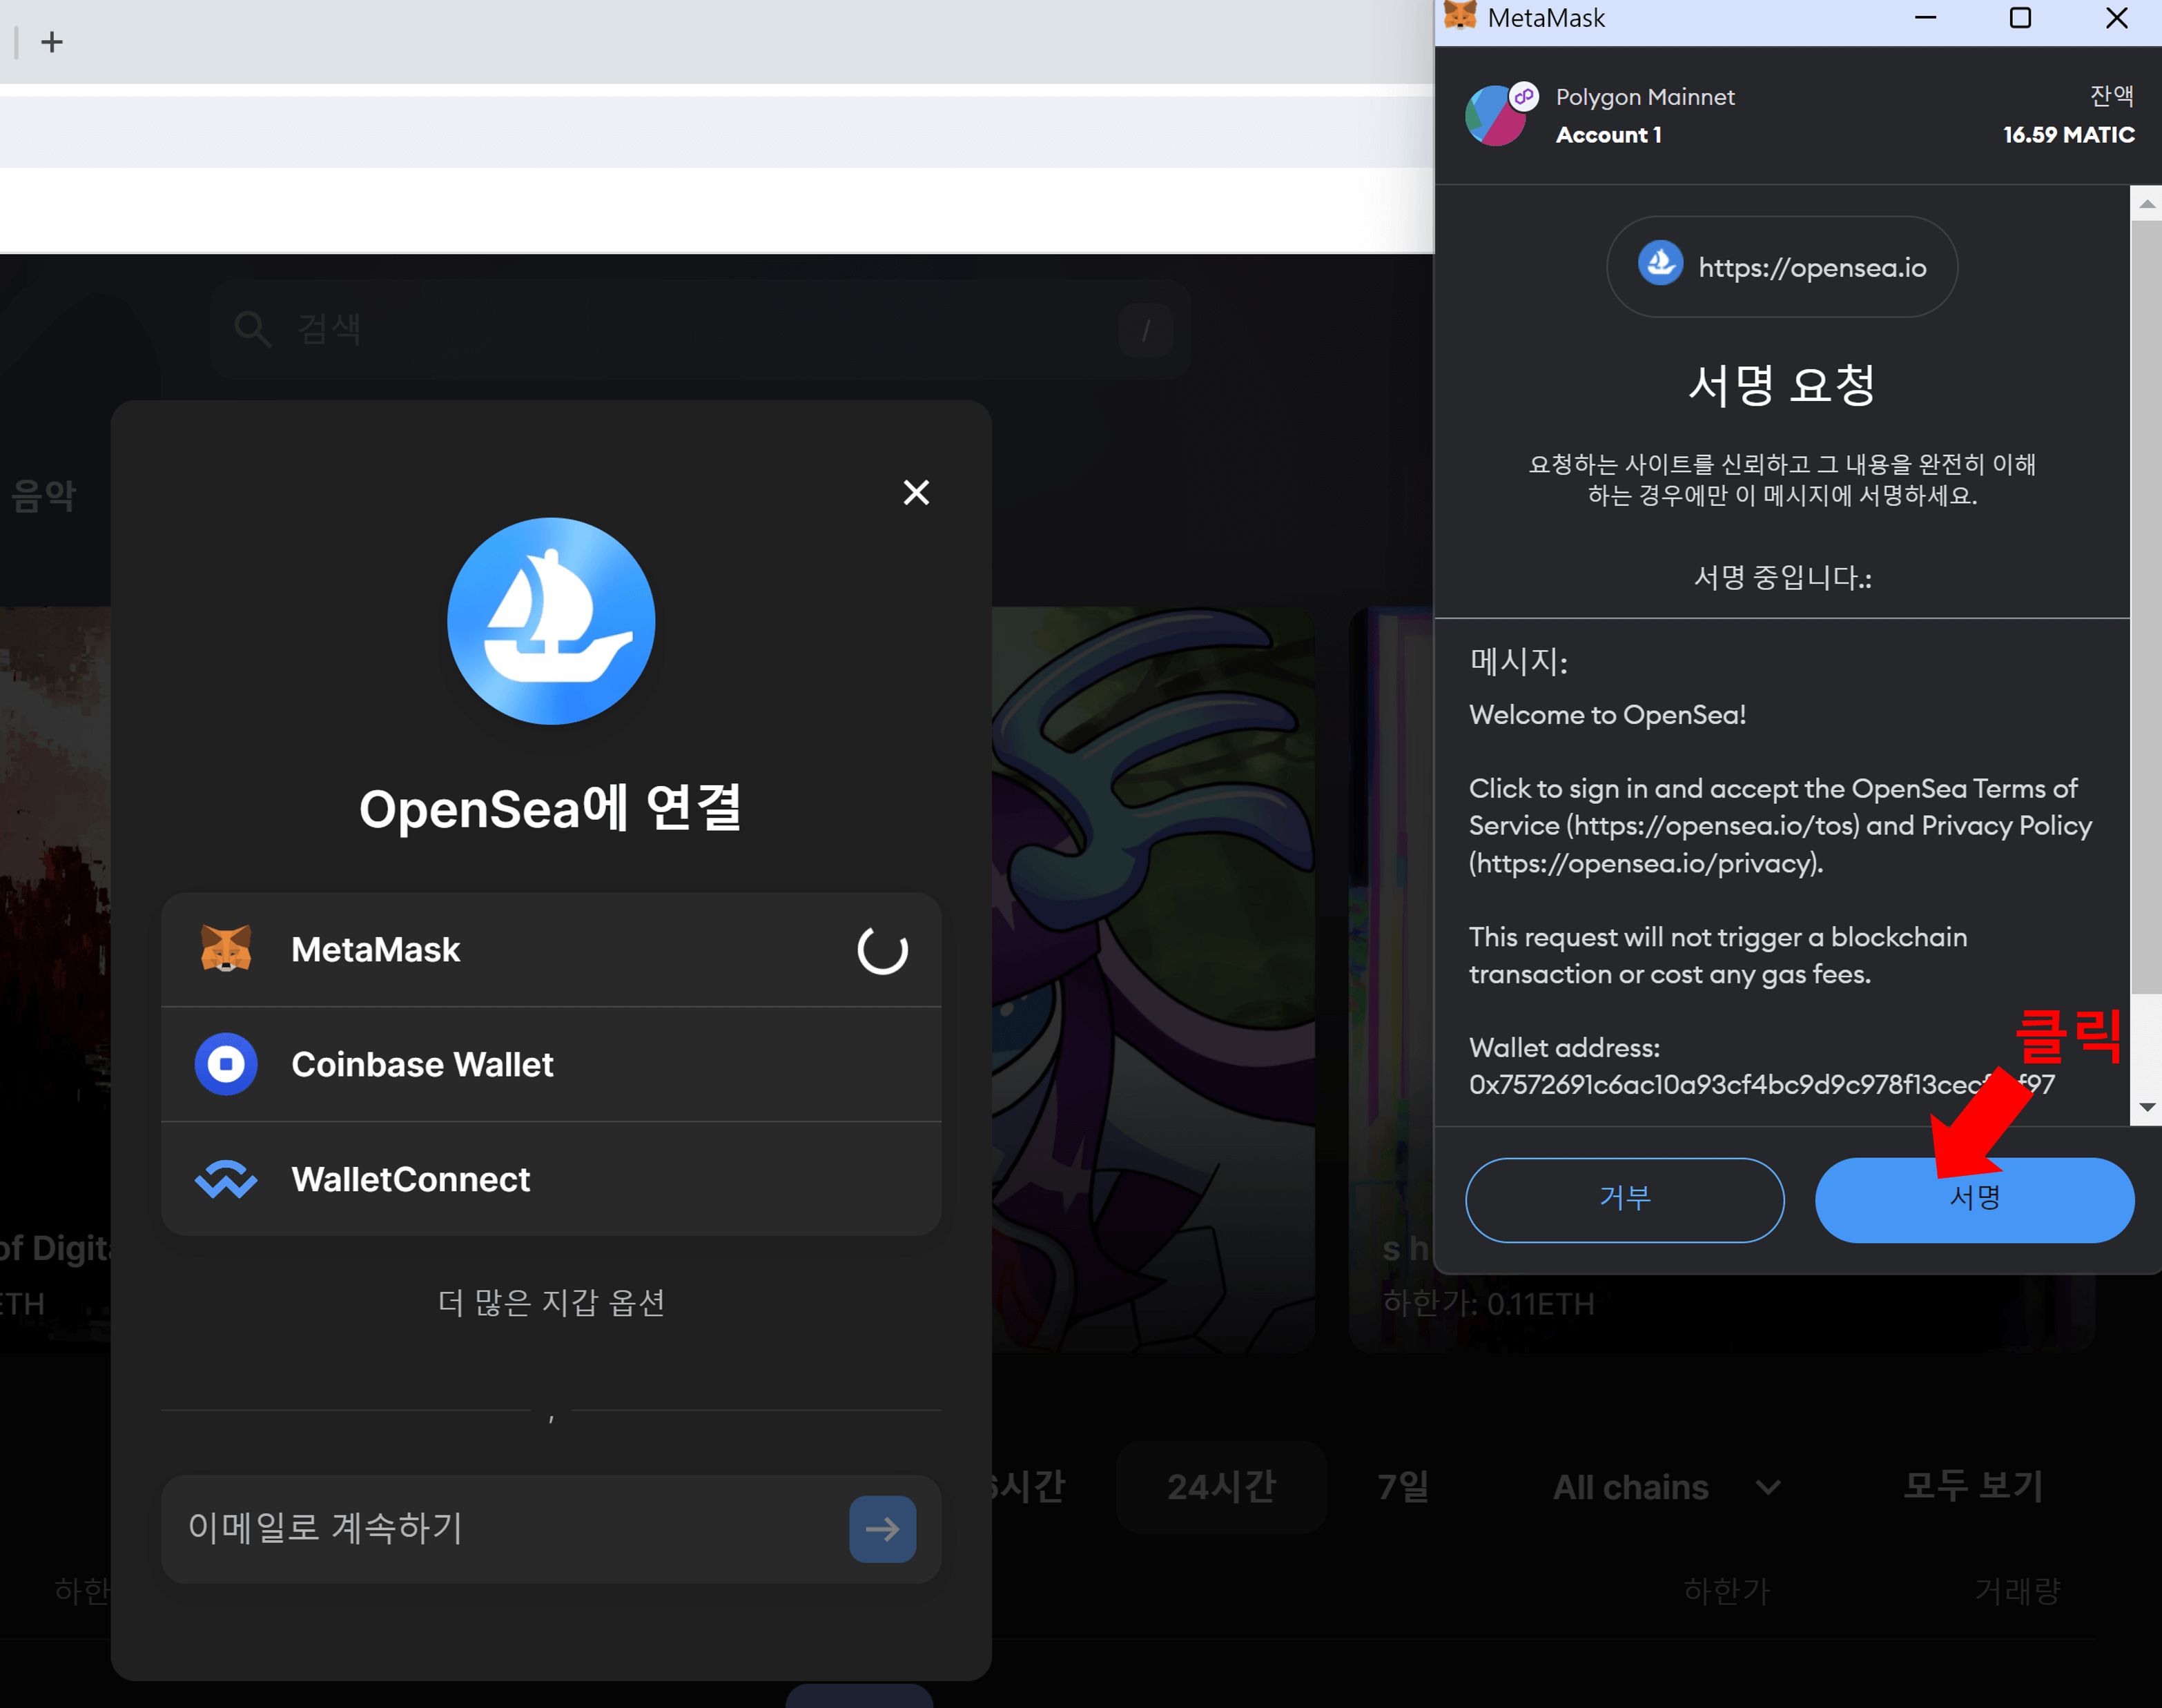Click the Polygon network icon in MetaMask
Screen dimensions: 2162x1708
(x=1497, y=115)
